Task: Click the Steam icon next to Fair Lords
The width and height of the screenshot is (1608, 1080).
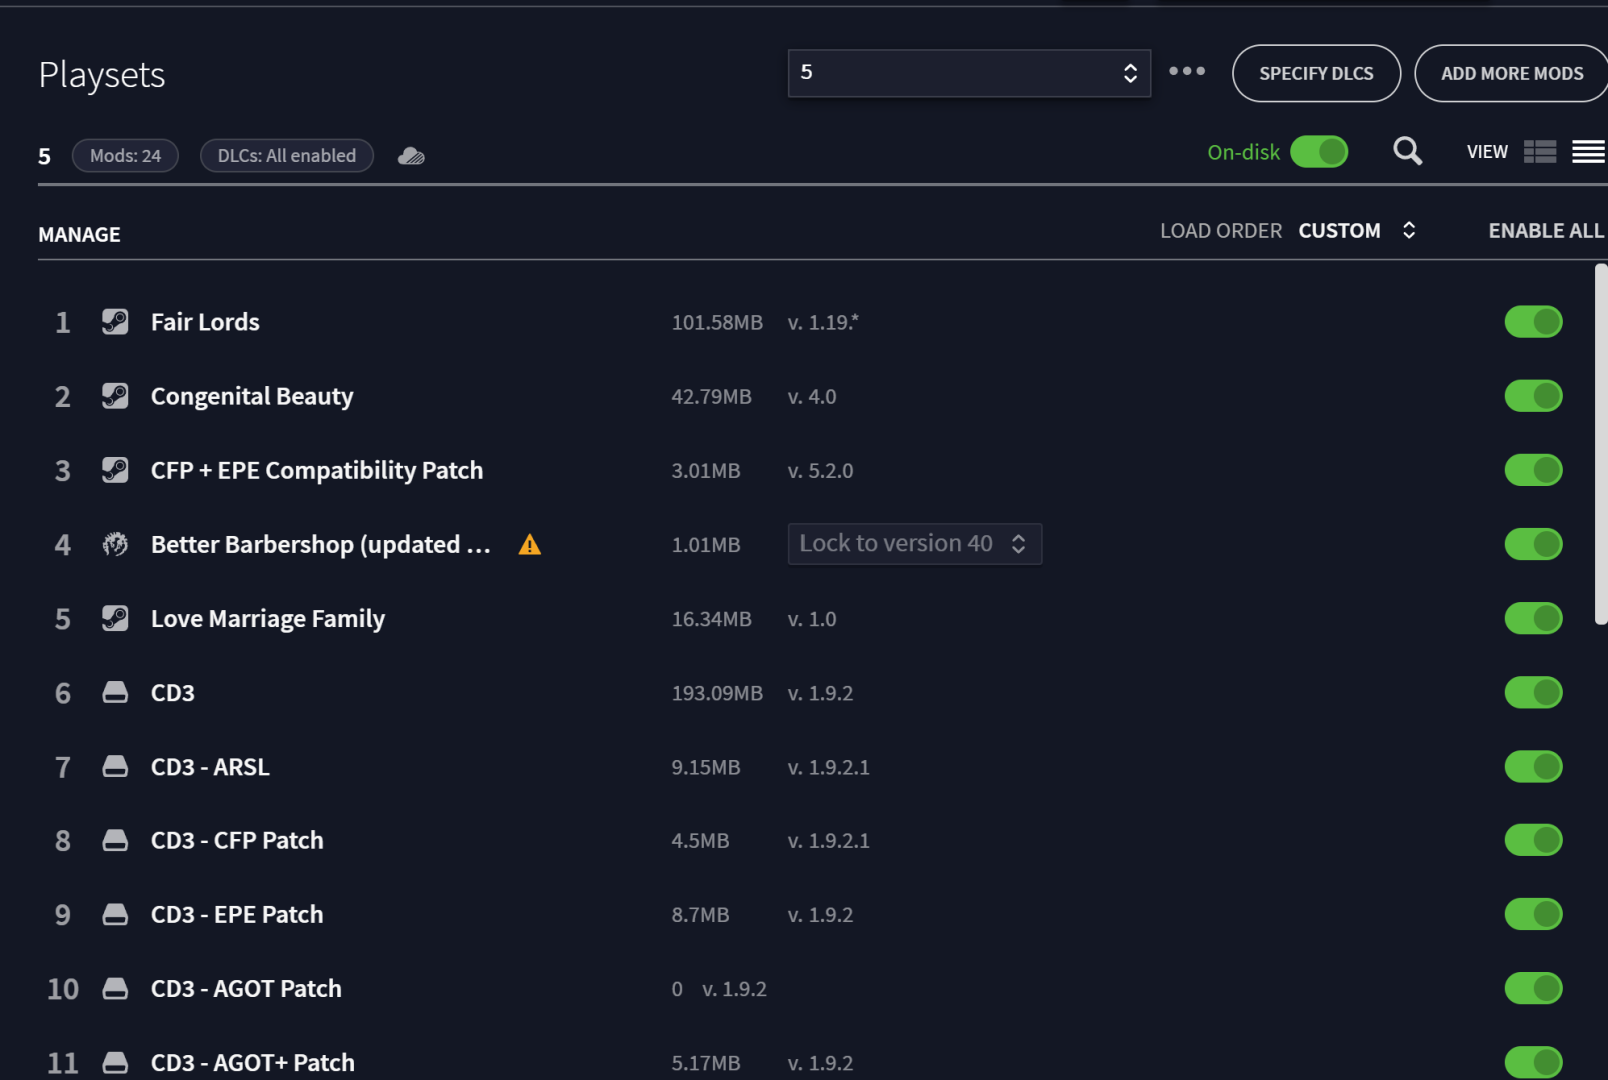Action: coord(115,322)
